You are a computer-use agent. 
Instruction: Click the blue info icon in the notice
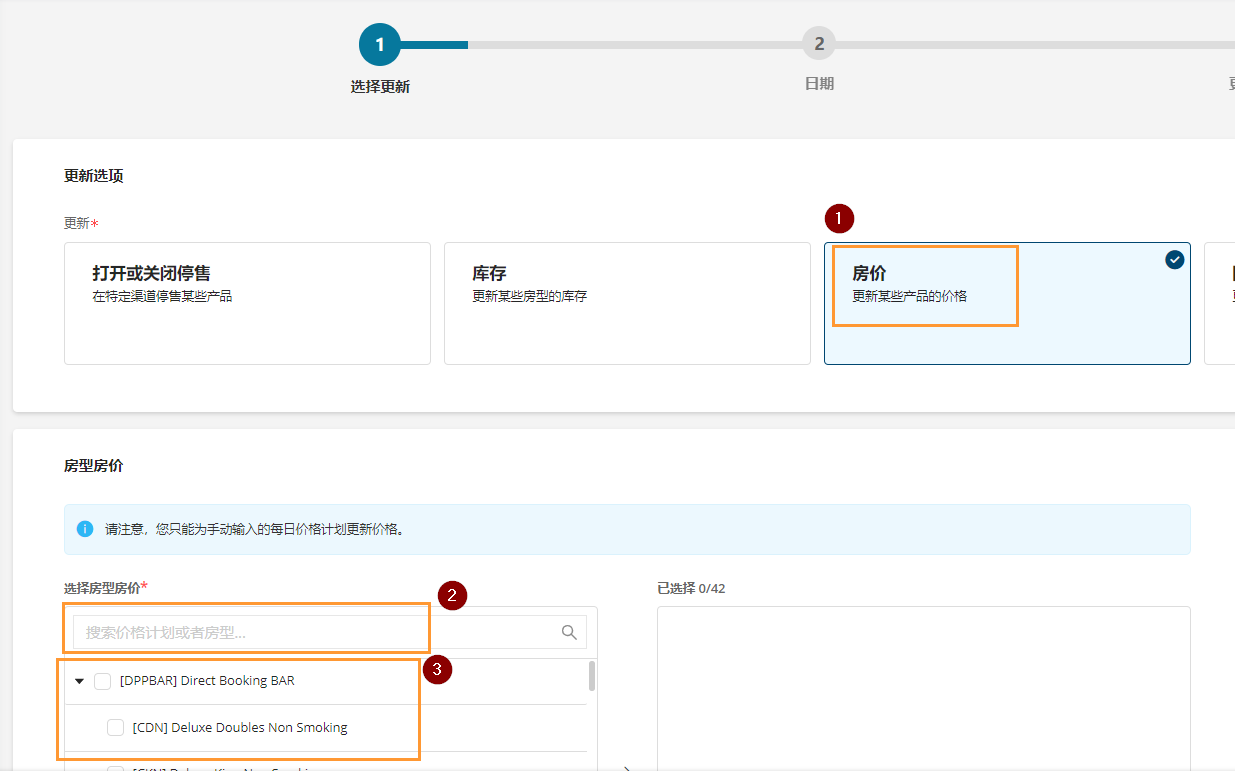pos(85,529)
